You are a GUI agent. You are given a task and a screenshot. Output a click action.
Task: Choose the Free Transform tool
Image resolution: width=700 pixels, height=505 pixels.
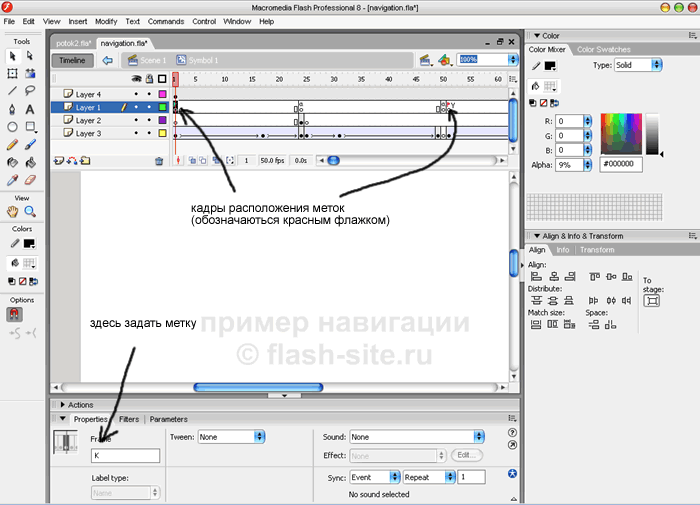tap(12, 74)
